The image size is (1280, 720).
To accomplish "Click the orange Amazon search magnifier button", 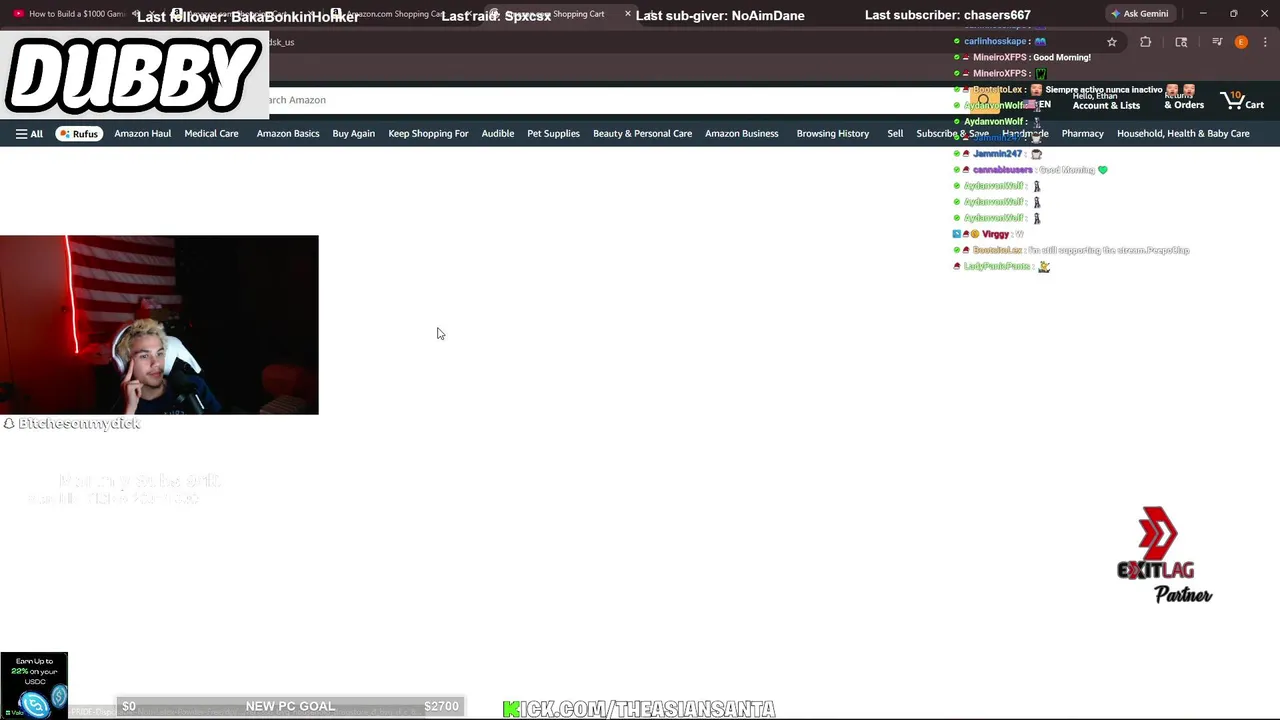I will coord(983,100).
